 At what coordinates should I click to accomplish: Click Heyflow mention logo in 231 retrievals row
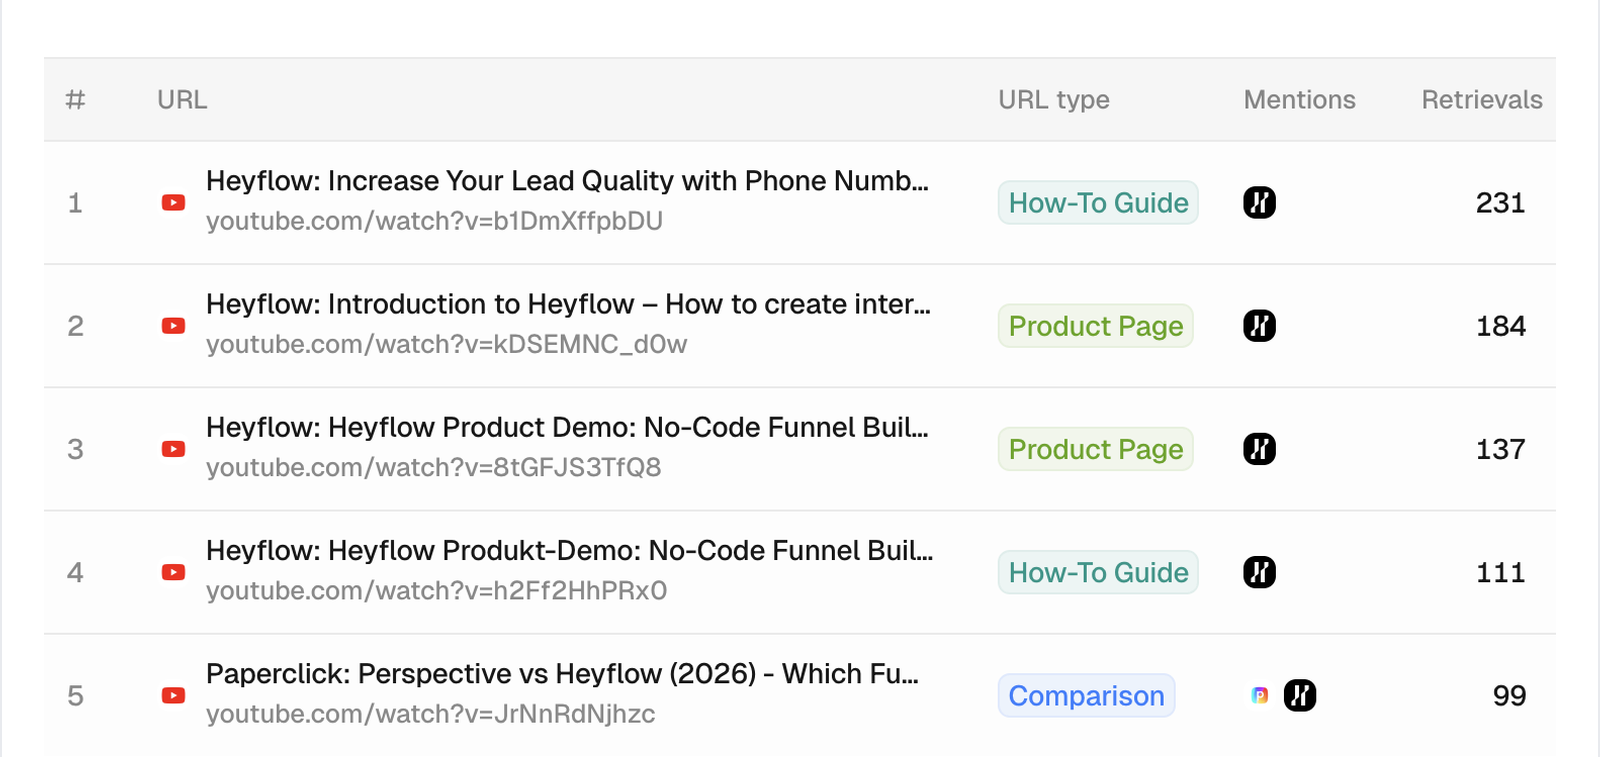coord(1259,203)
